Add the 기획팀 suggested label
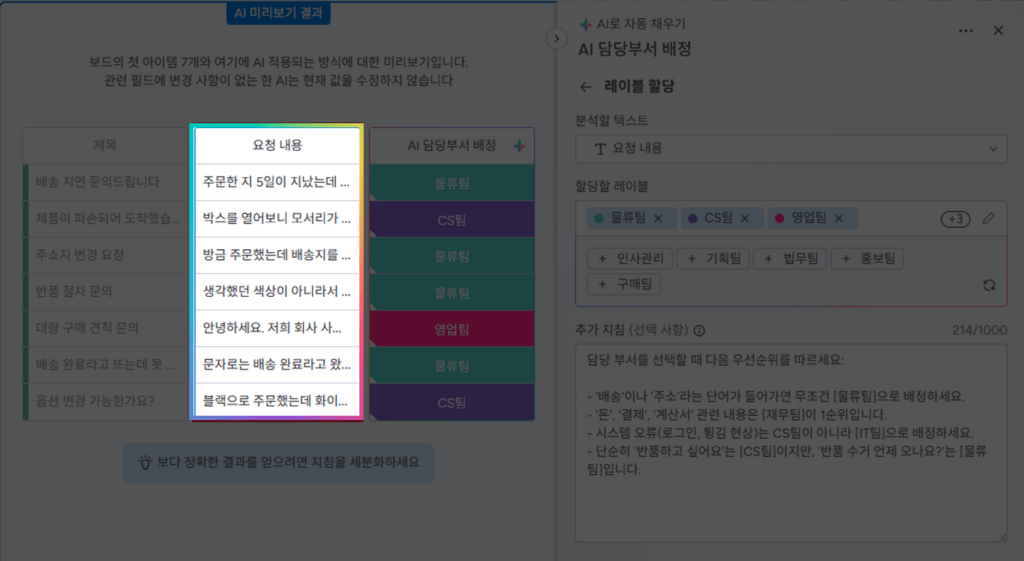 (713, 259)
